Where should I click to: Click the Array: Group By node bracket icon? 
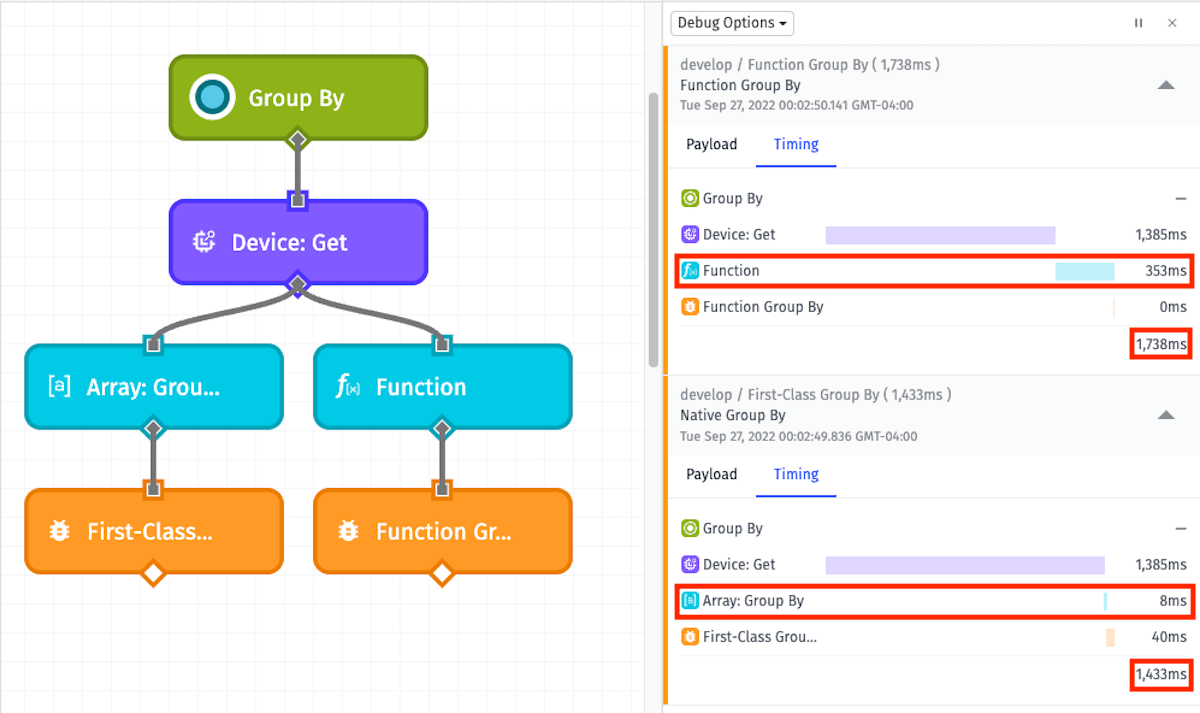click(59, 387)
